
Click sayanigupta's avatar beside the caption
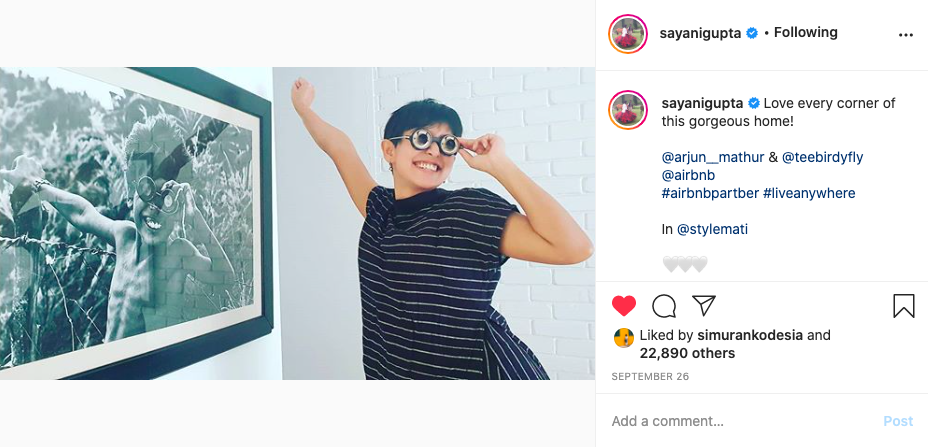[x=629, y=110]
